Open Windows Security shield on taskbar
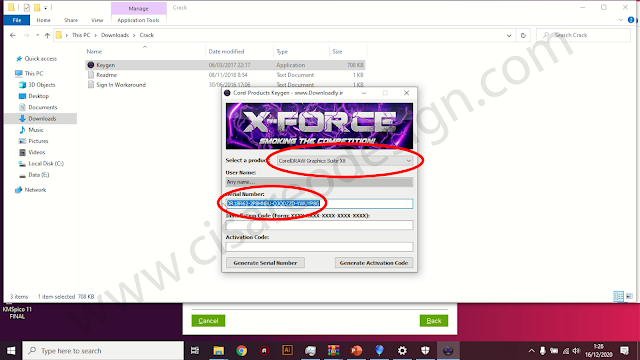The image size is (640, 360). (425, 351)
